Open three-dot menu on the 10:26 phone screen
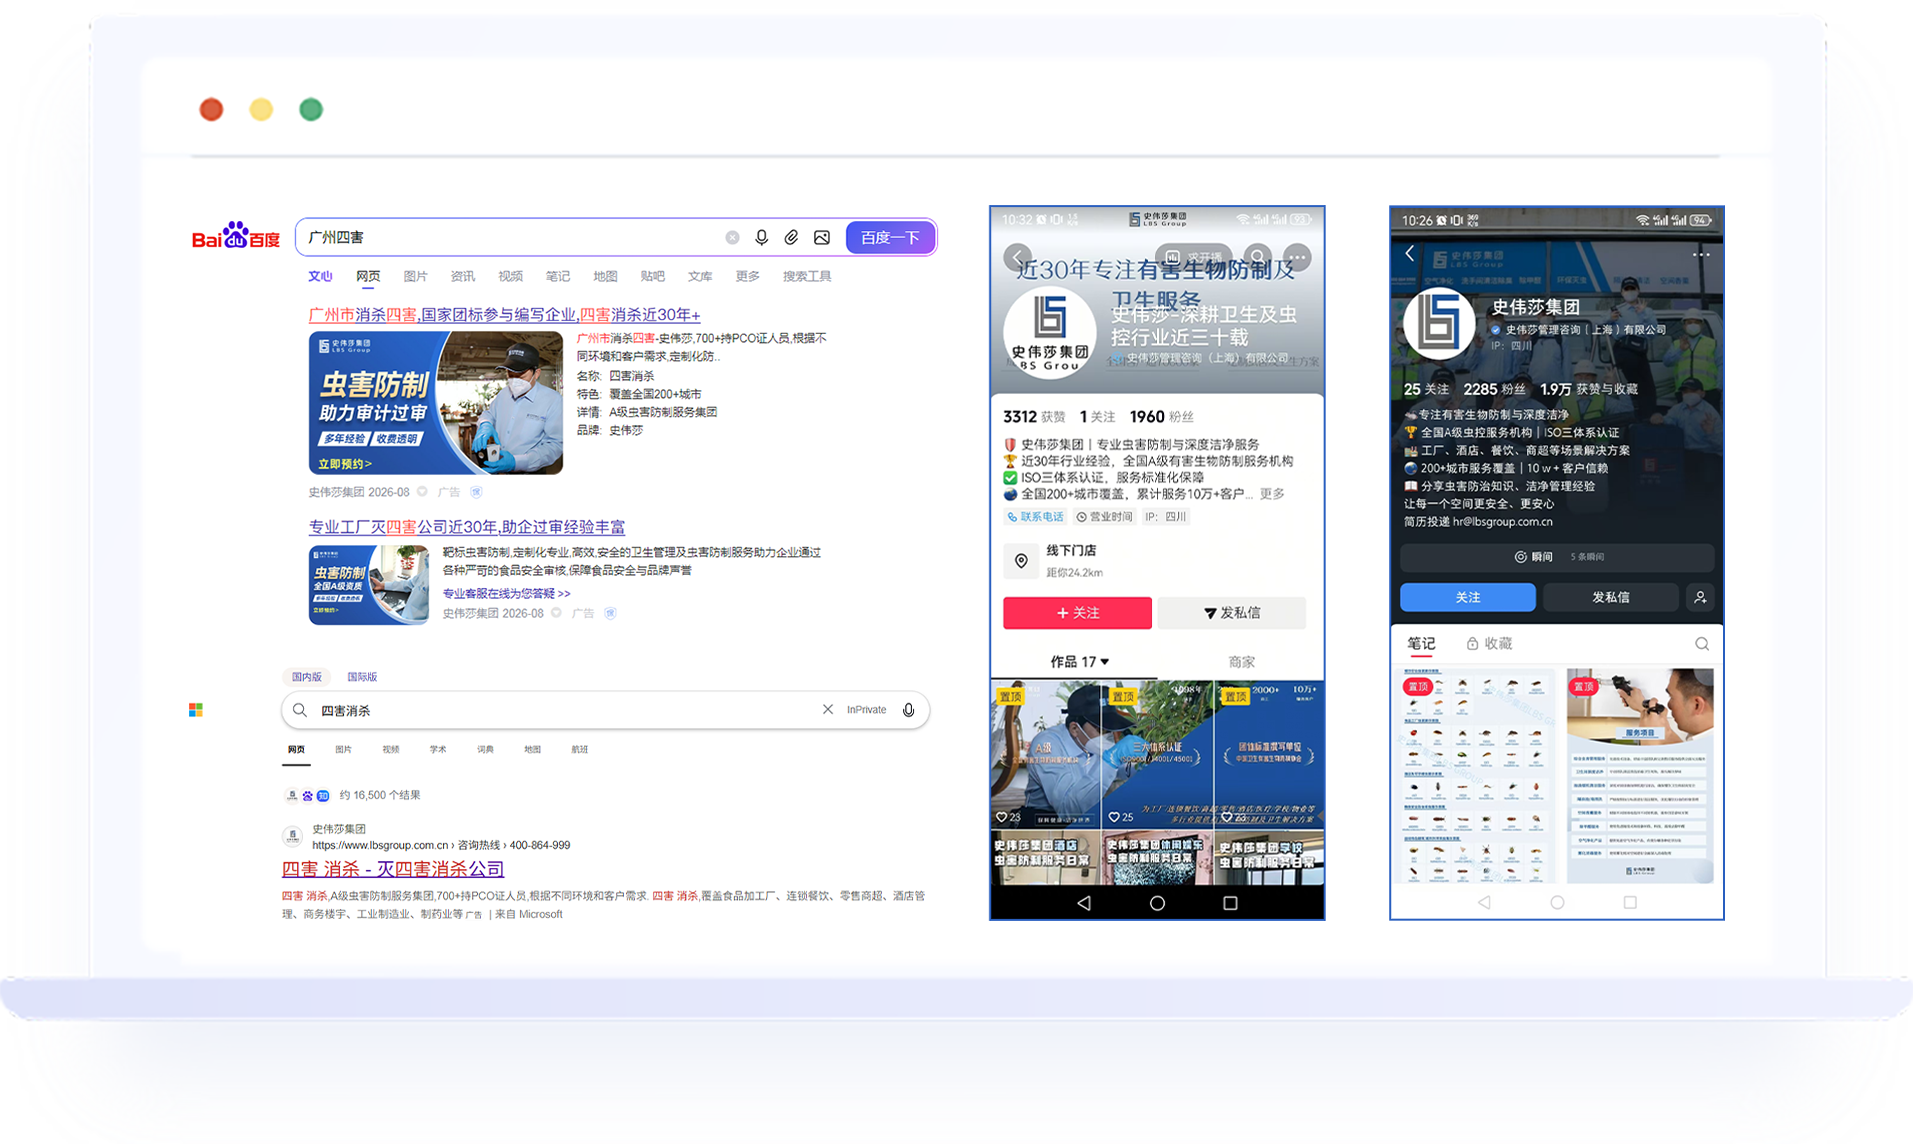1913x1144 pixels. (x=1701, y=255)
